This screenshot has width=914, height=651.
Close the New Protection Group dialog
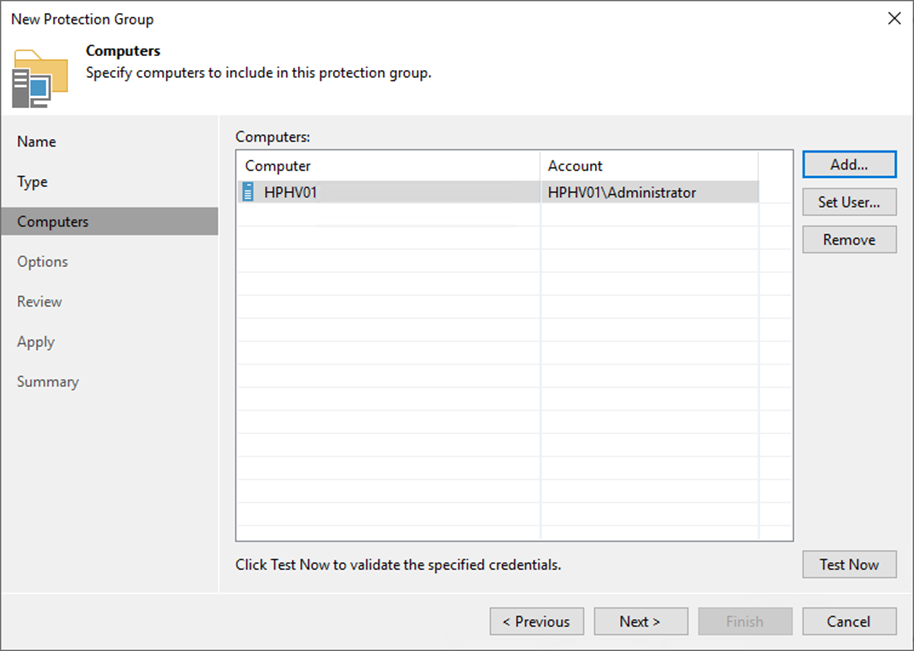click(x=892, y=19)
